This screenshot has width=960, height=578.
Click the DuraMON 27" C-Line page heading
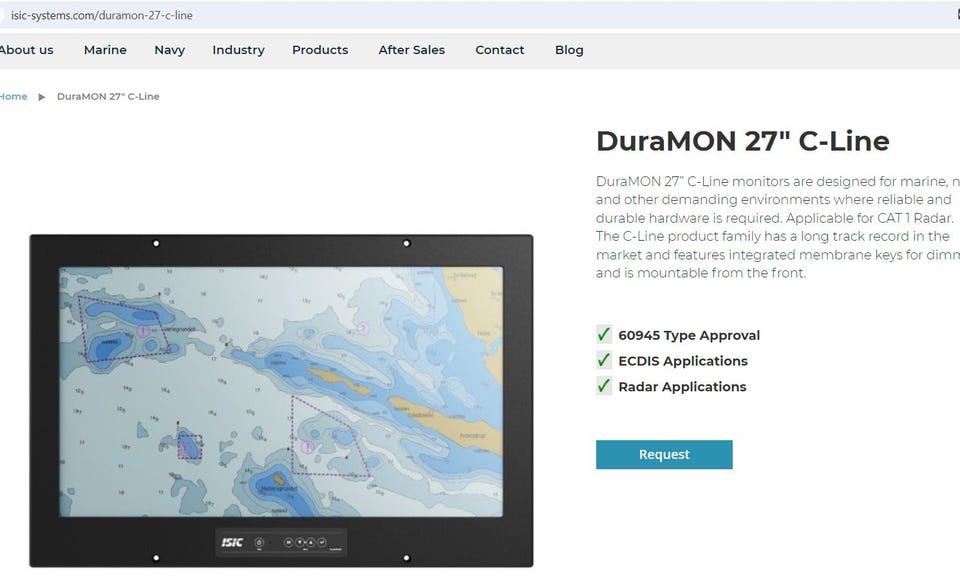click(742, 141)
